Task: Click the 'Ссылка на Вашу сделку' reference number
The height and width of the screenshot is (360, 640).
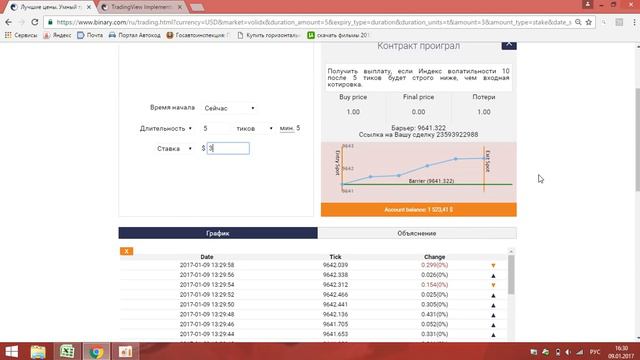Action: (457, 134)
